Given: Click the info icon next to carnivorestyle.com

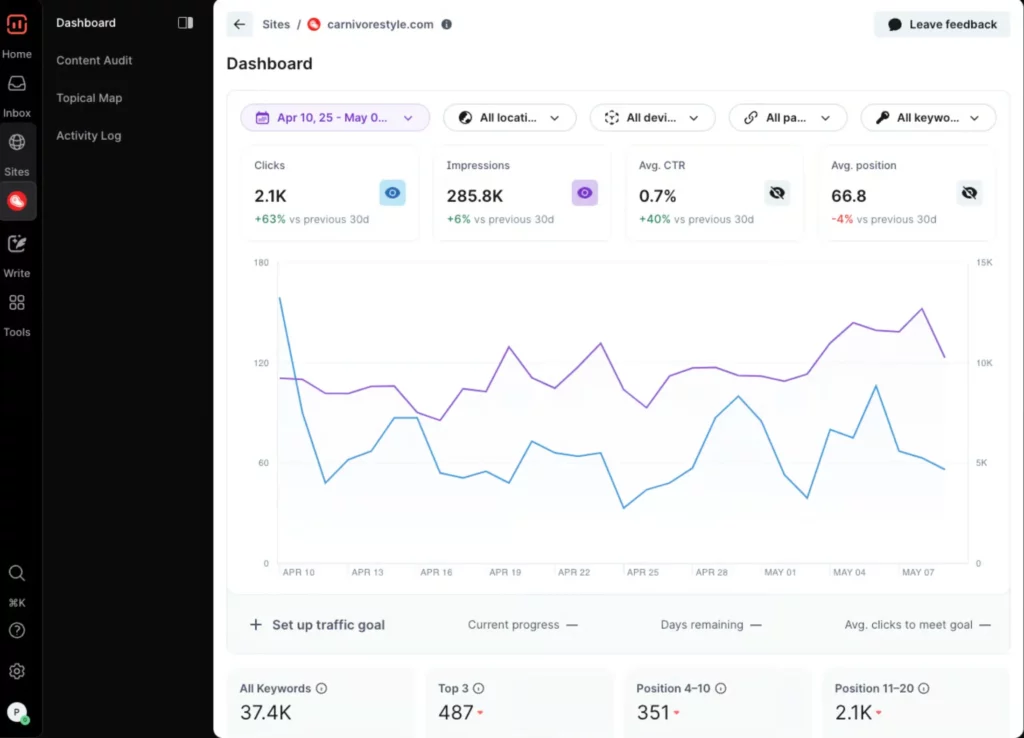Looking at the screenshot, I should point(447,24).
